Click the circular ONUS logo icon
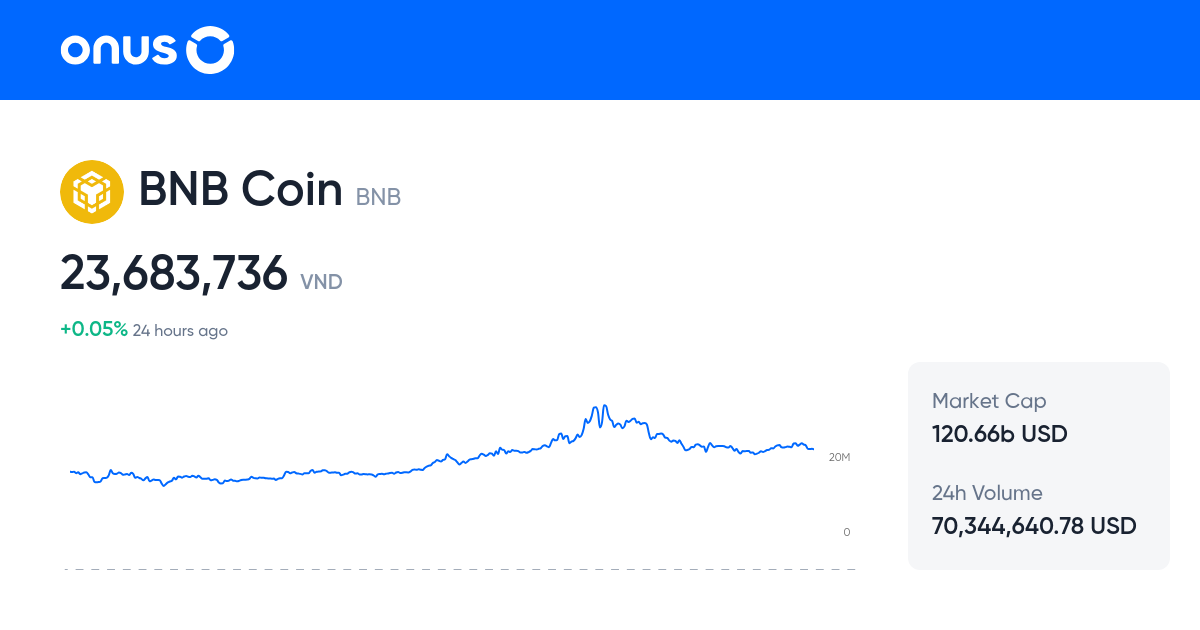Screen dimensions: 1200x630 210,49
